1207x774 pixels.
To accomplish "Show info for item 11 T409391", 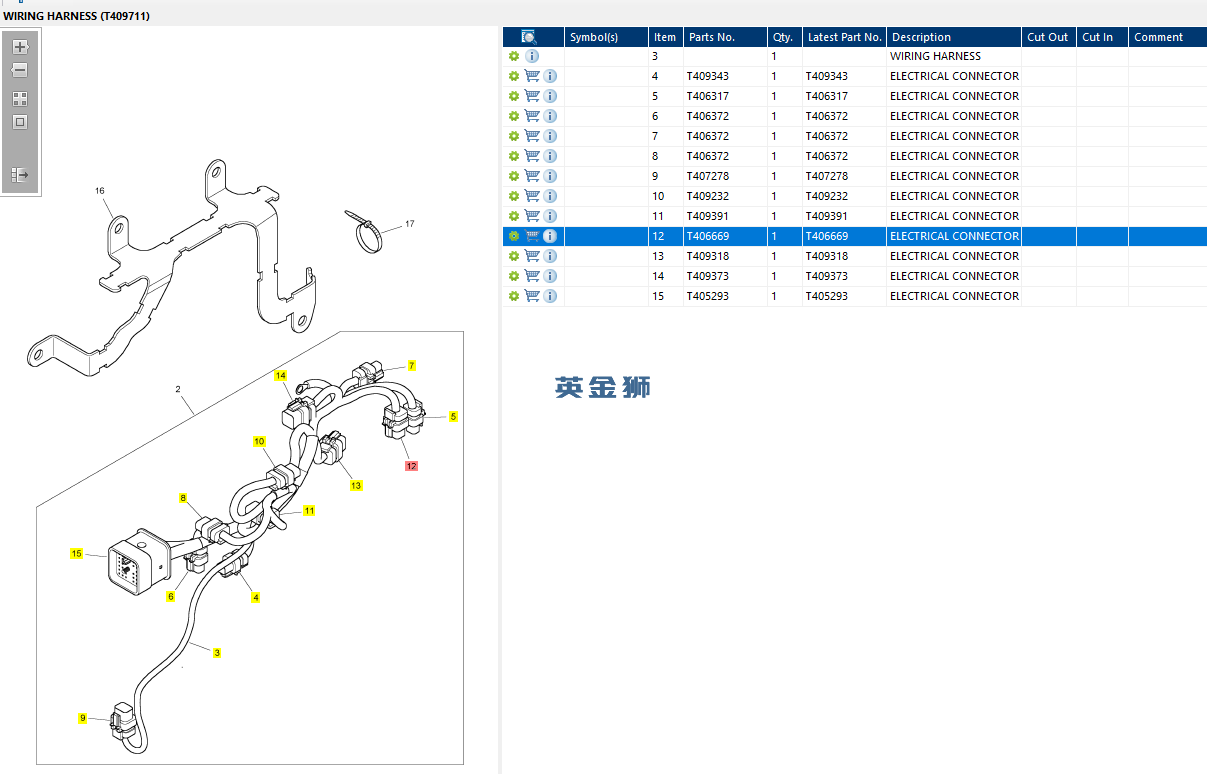I will click(550, 216).
